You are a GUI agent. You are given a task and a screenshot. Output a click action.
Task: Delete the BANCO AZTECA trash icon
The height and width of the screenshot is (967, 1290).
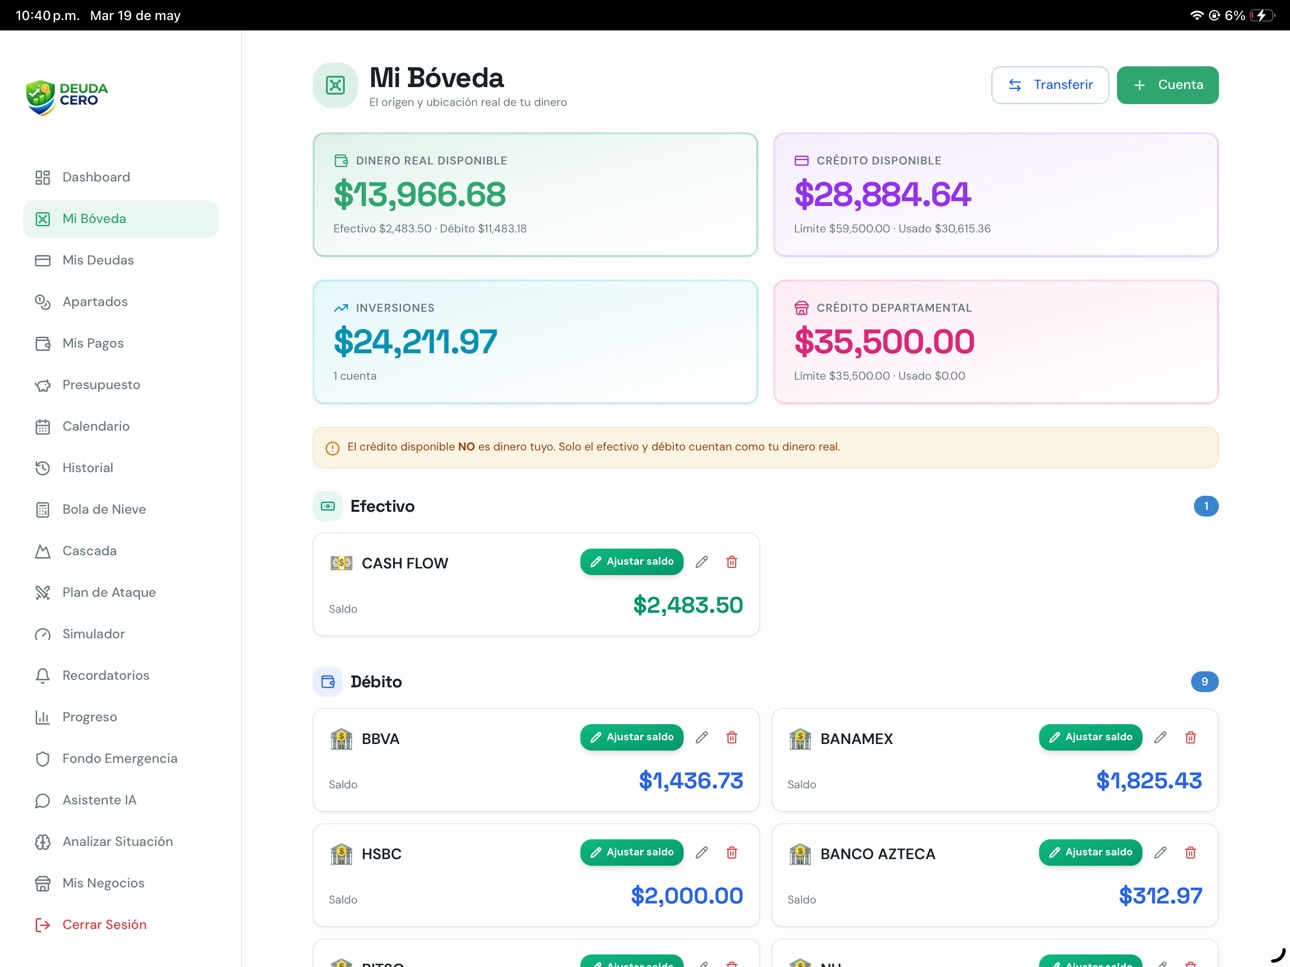[x=1190, y=852]
